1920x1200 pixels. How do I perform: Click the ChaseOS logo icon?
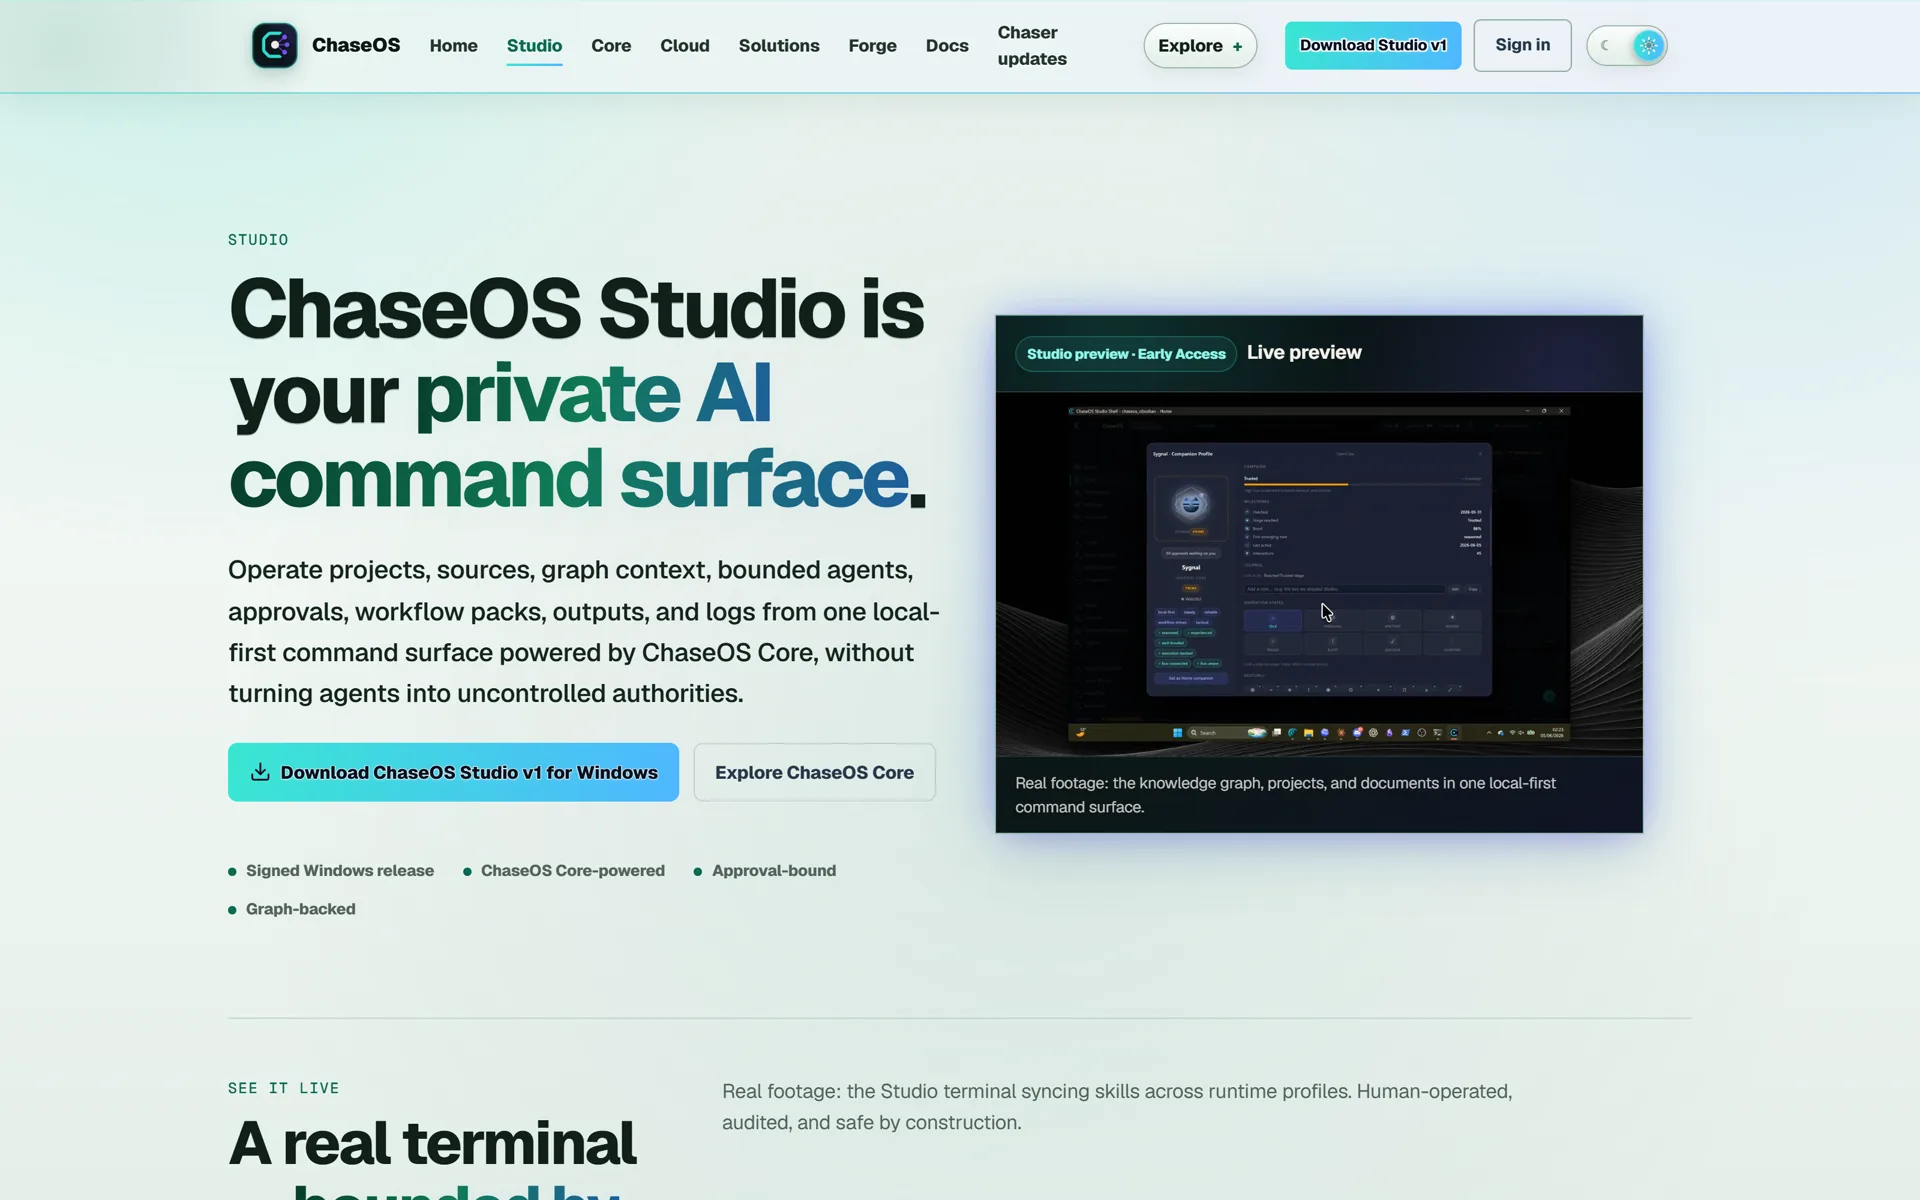click(274, 45)
